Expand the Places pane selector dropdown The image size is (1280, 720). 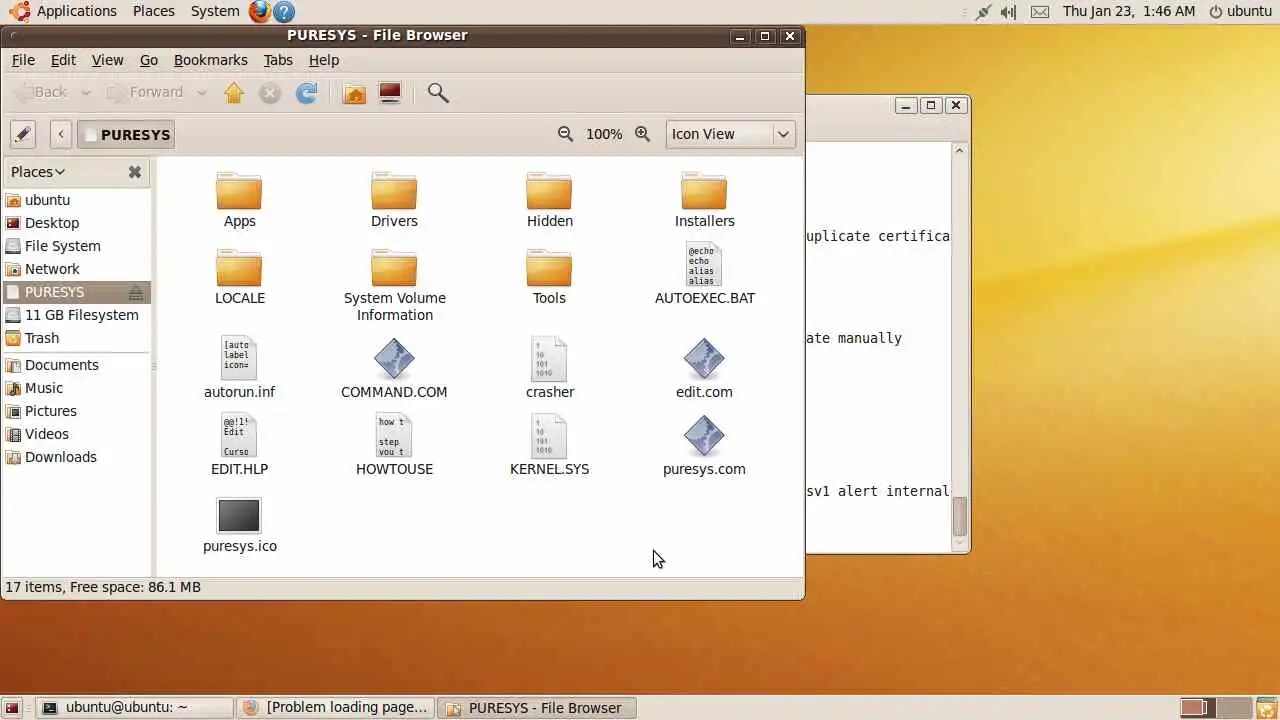point(38,172)
